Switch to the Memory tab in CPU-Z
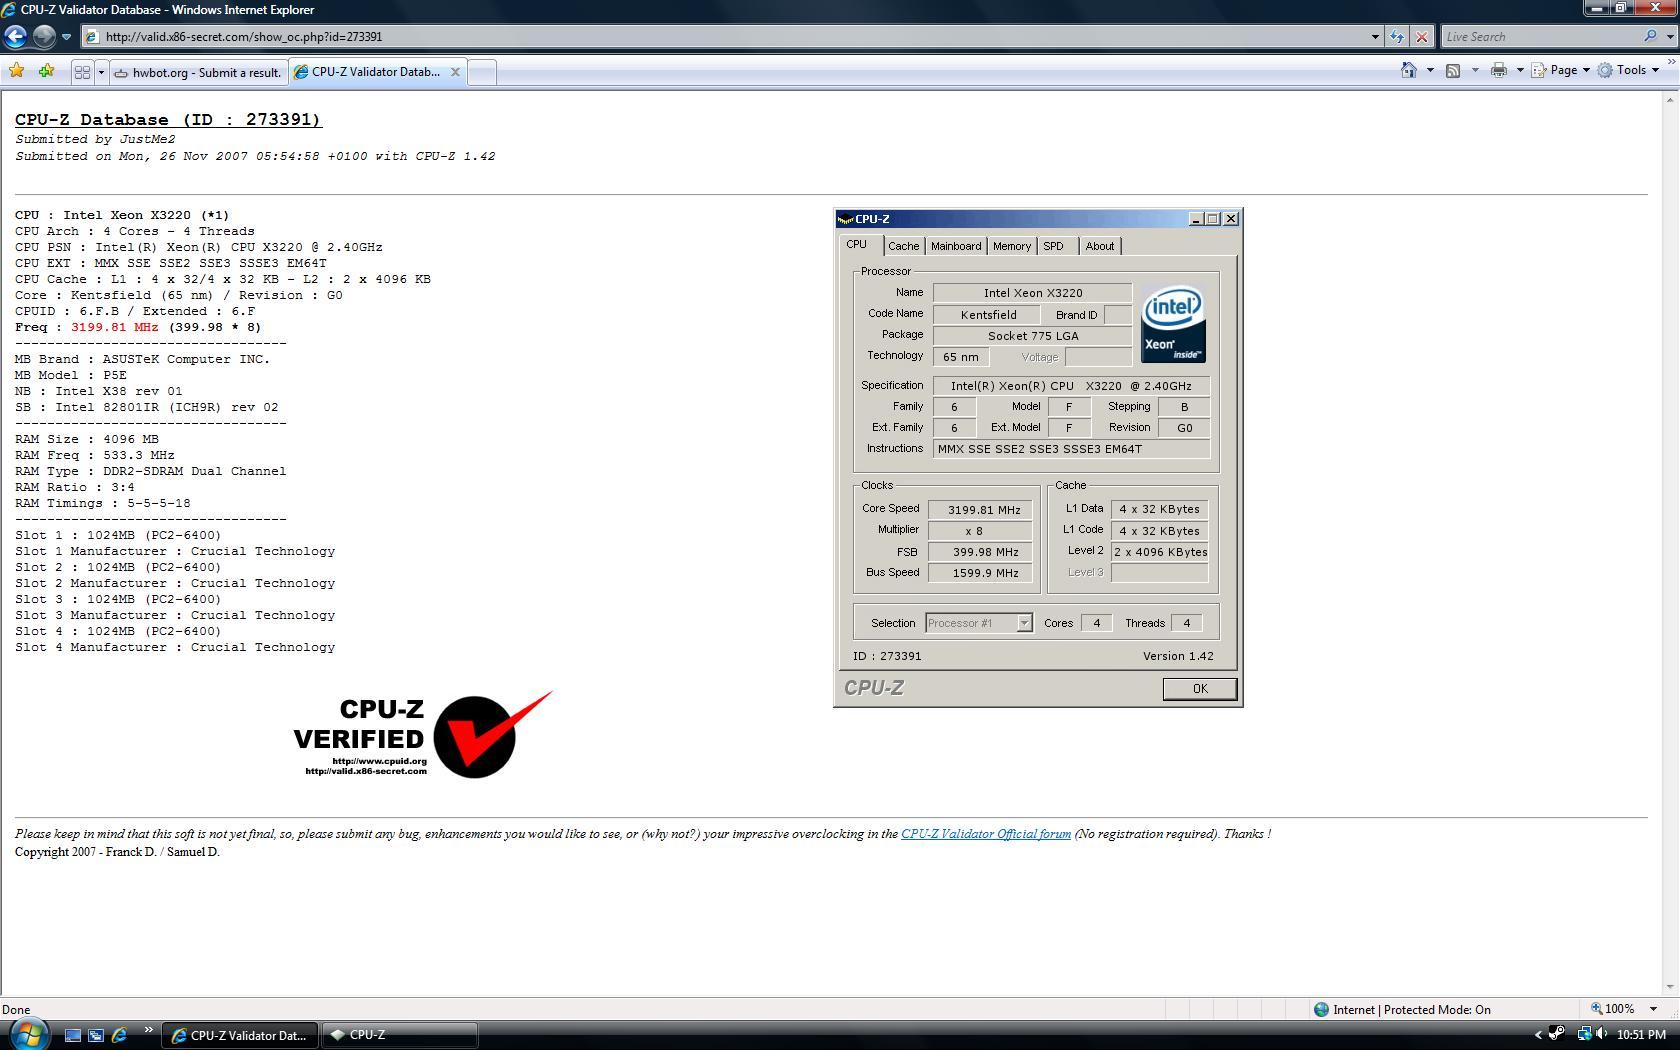 pyautogui.click(x=1012, y=246)
